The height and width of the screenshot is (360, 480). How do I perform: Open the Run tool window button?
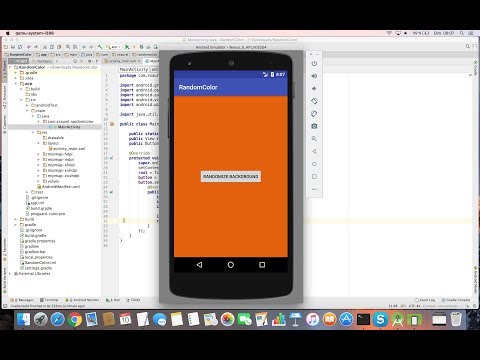click(113, 300)
